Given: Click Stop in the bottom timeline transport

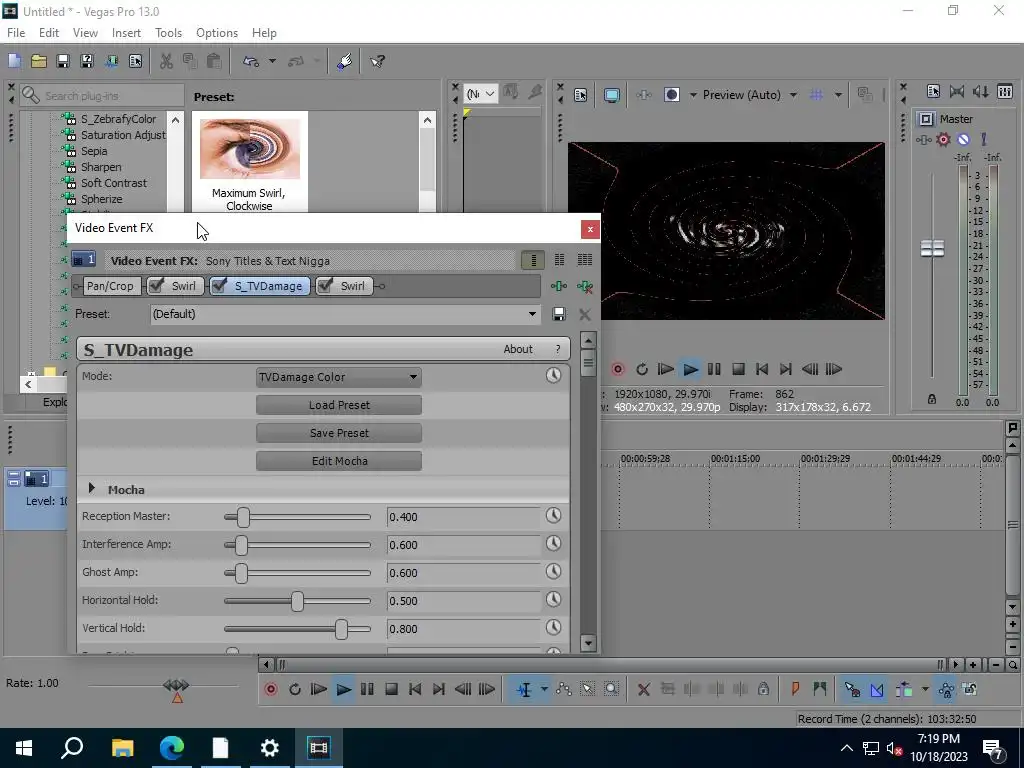Looking at the screenshot, I should click(391, 689).
